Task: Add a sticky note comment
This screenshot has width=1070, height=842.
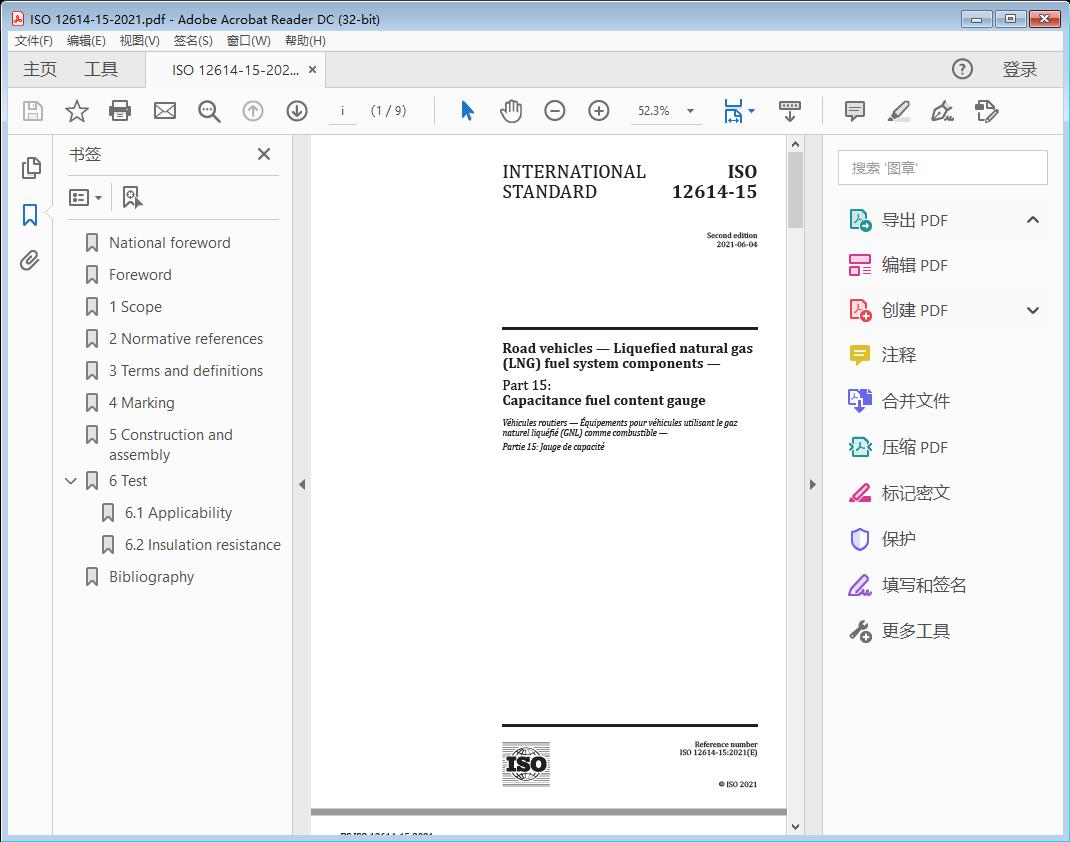Action: click(855, 111)
